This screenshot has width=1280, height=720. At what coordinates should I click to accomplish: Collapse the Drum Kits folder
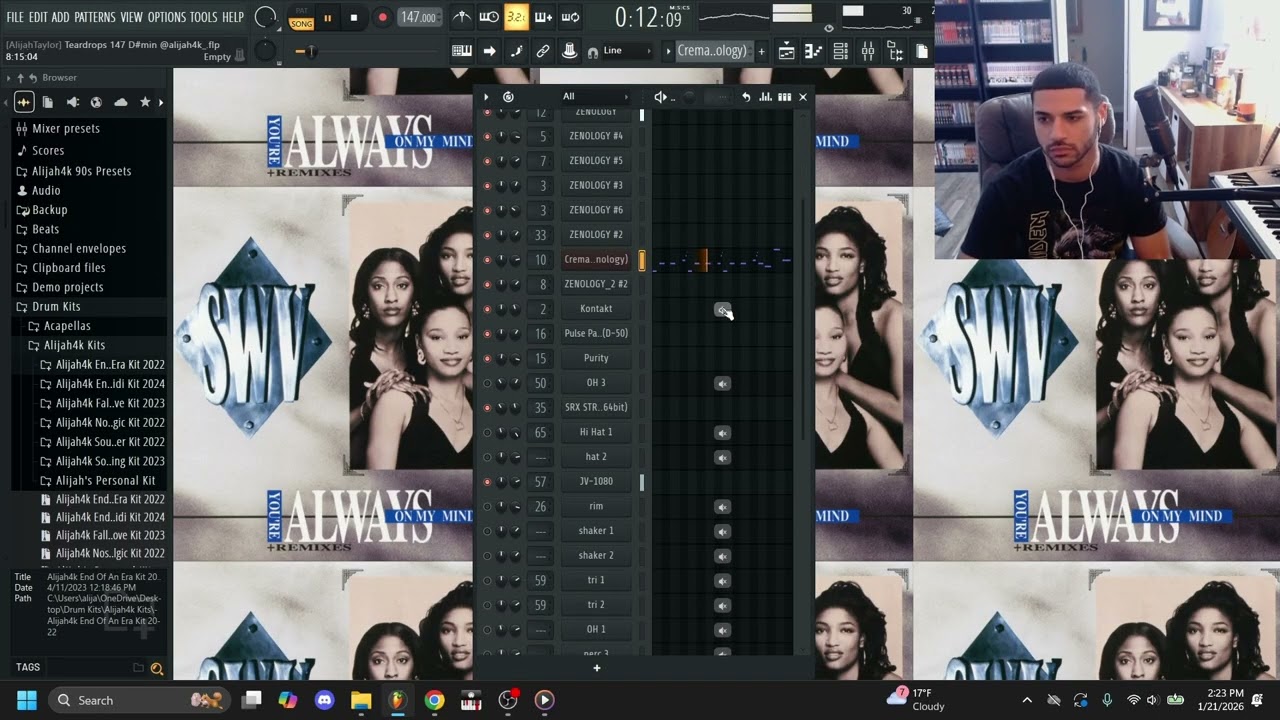[x=56, y=306]
